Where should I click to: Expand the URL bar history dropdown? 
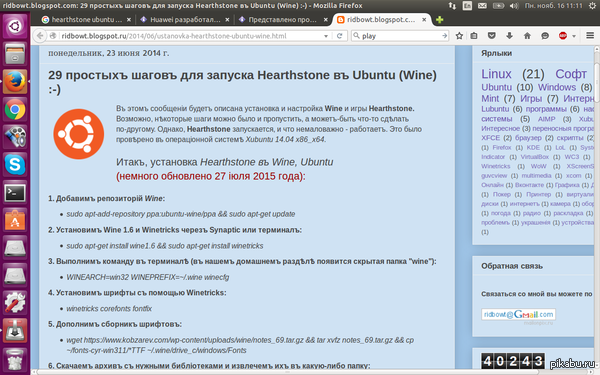(x=326, y=36)
